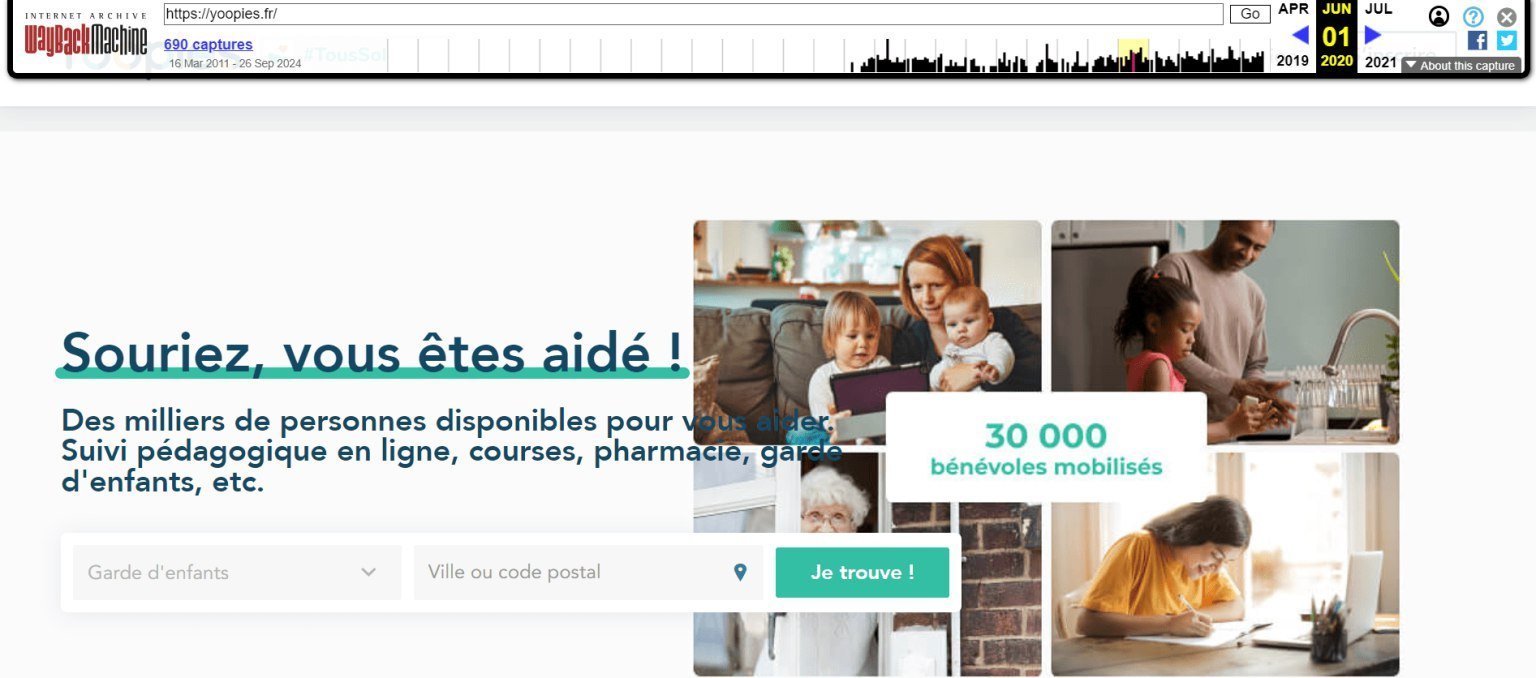1536x678 pixels.
Task: Click the highlighted year in the capture timeline graph
Action: pyautogui.click(x=1133, y=55)
